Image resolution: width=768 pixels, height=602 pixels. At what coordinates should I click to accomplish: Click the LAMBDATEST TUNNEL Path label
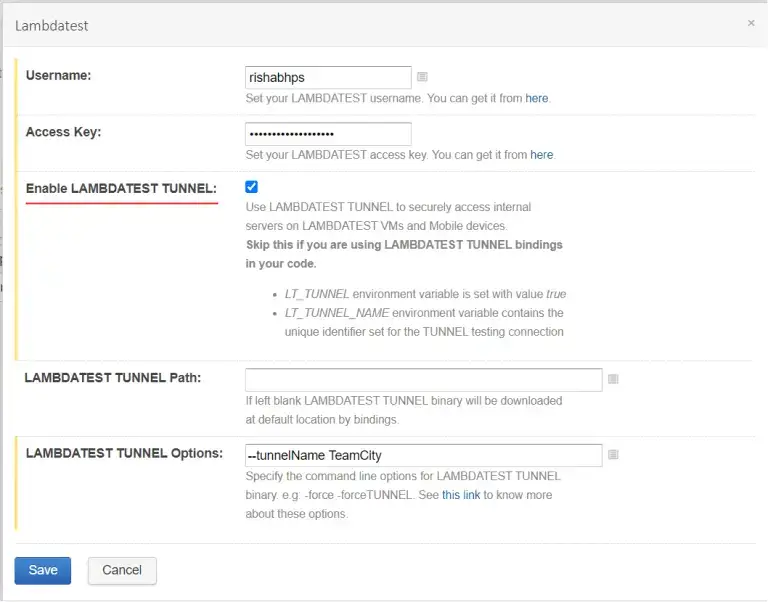(x=113, y=377)
